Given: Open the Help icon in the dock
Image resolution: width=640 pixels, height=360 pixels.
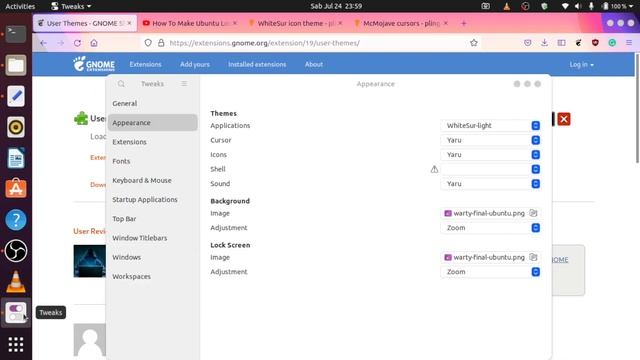Looking at the screenshot, I should pos(16,220).
